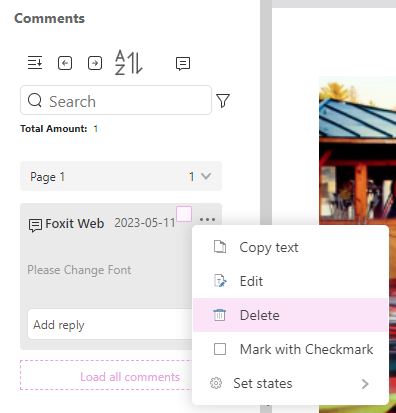Click the expand comments list icon
The height and width of the screenshot is (413, 396).
click(35, 63)
